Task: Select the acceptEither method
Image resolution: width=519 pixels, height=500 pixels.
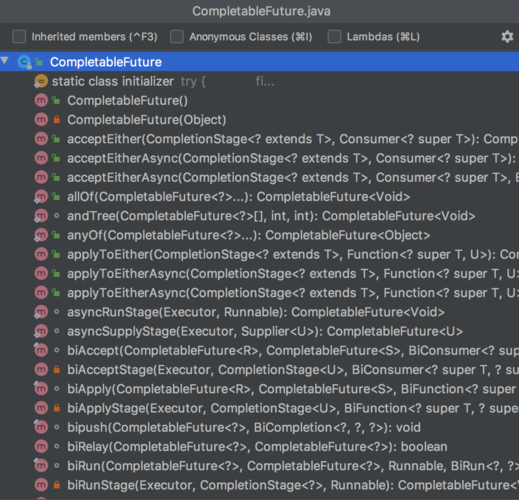Action: coord(259,139)
